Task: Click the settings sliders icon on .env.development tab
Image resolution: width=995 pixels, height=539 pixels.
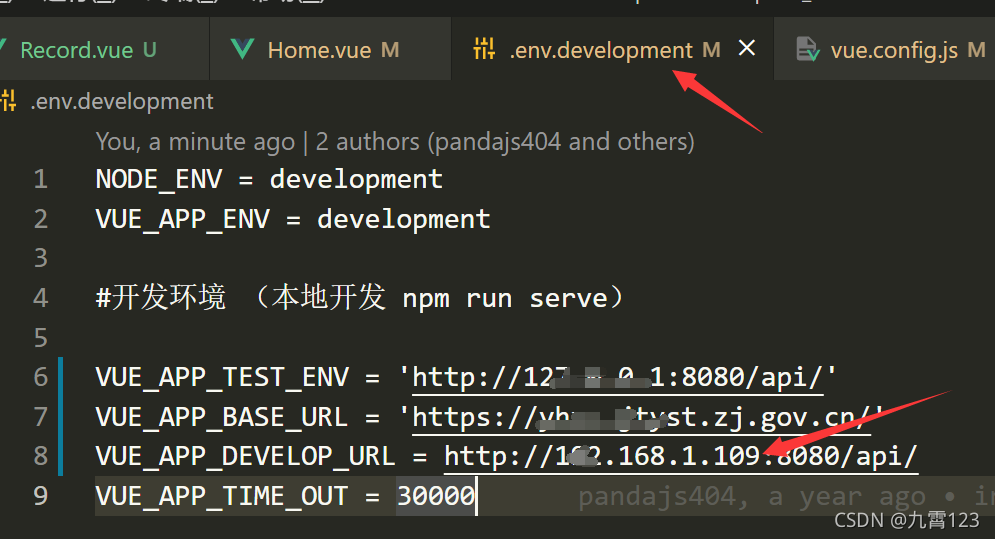Action: pyautogui.click(x=484, y=49)
